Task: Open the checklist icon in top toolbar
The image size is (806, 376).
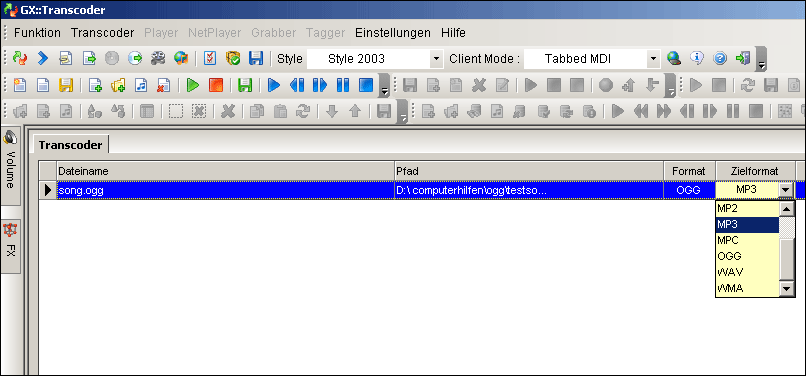Action: 210,59
